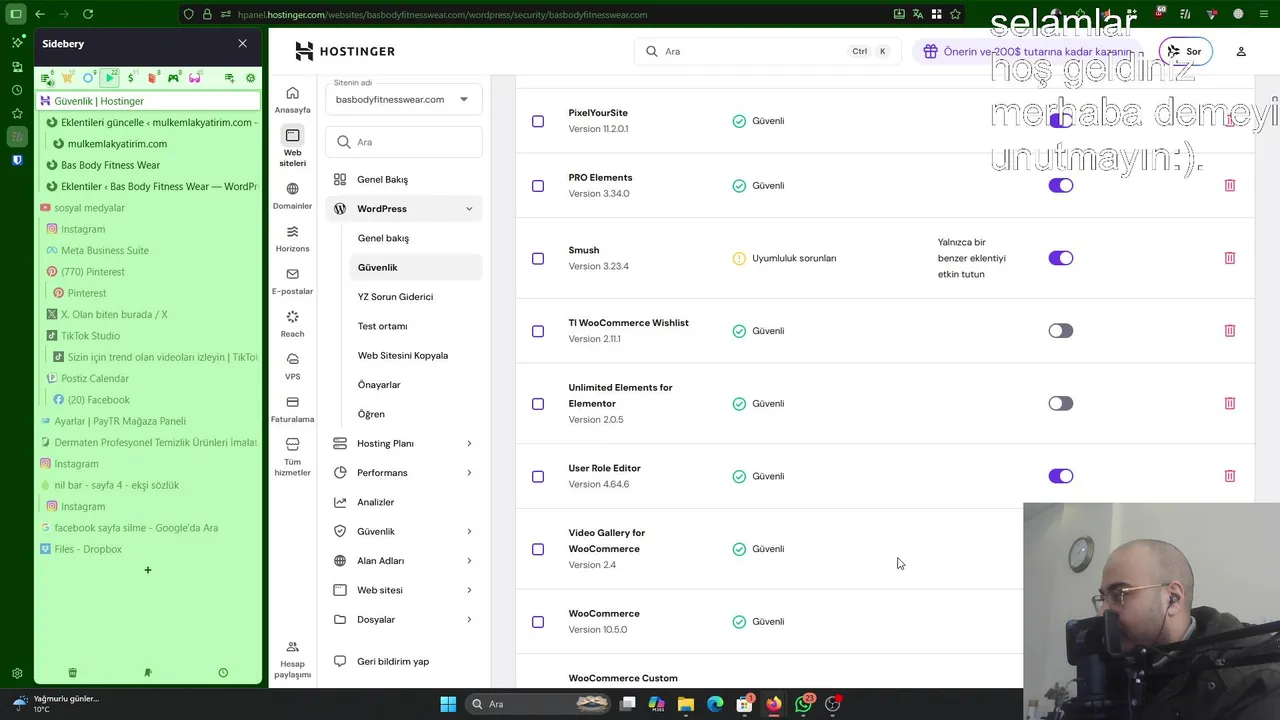Go to the E-postalar section icon
The height and width of the screenshot is (720, 1280).
click(x=292, y=281)
